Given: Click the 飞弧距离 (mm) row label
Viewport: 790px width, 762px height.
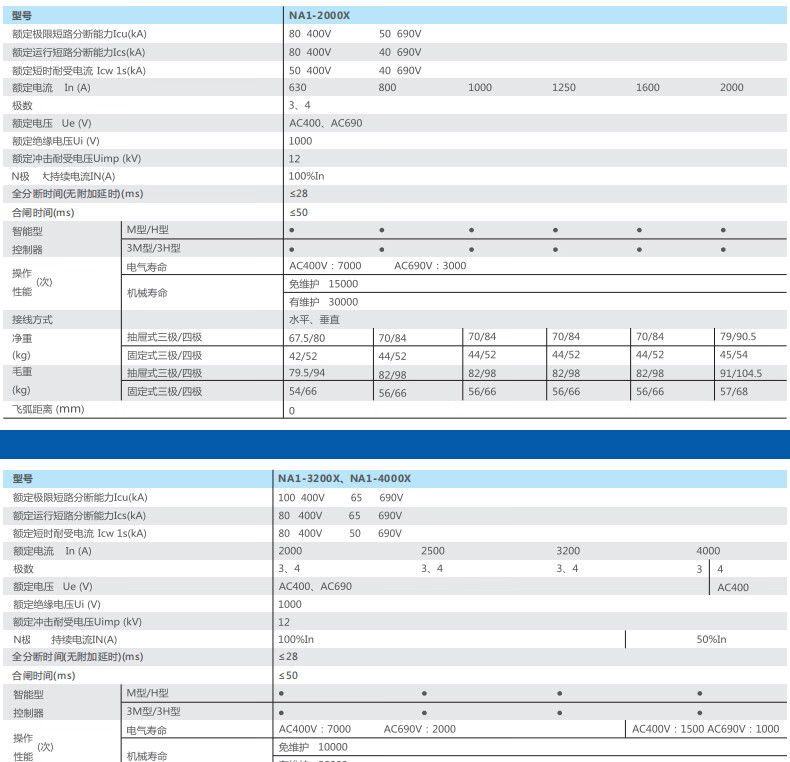Looking at the screenshot, I should click(x=48, y=410).
